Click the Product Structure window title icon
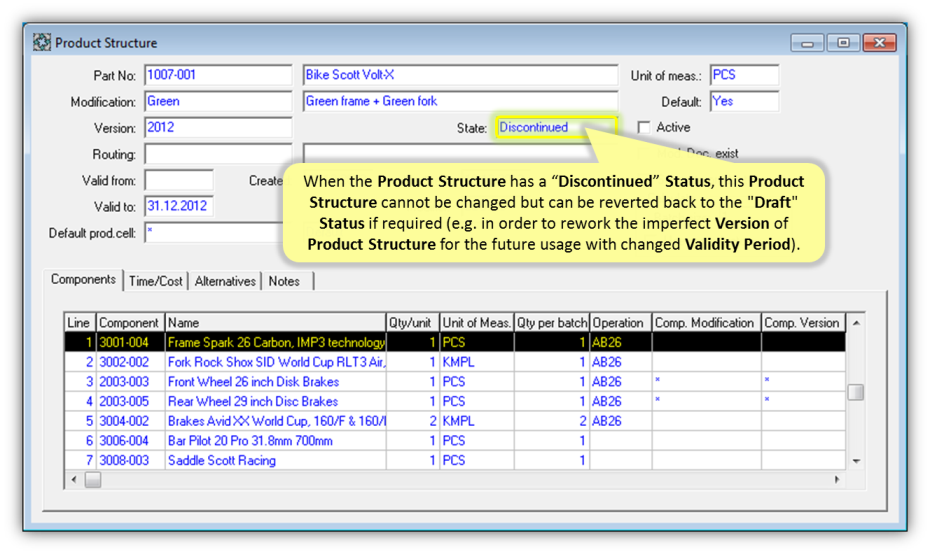Image resolution: width=930 pixels, height=554 pixels. [42, 43]
